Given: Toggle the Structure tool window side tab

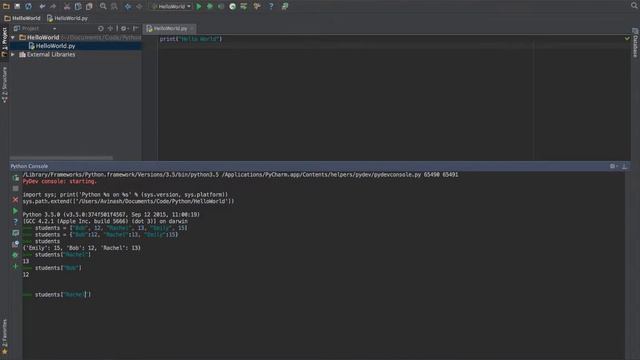Looking at the screenshot, I should (x=4, y=85).
